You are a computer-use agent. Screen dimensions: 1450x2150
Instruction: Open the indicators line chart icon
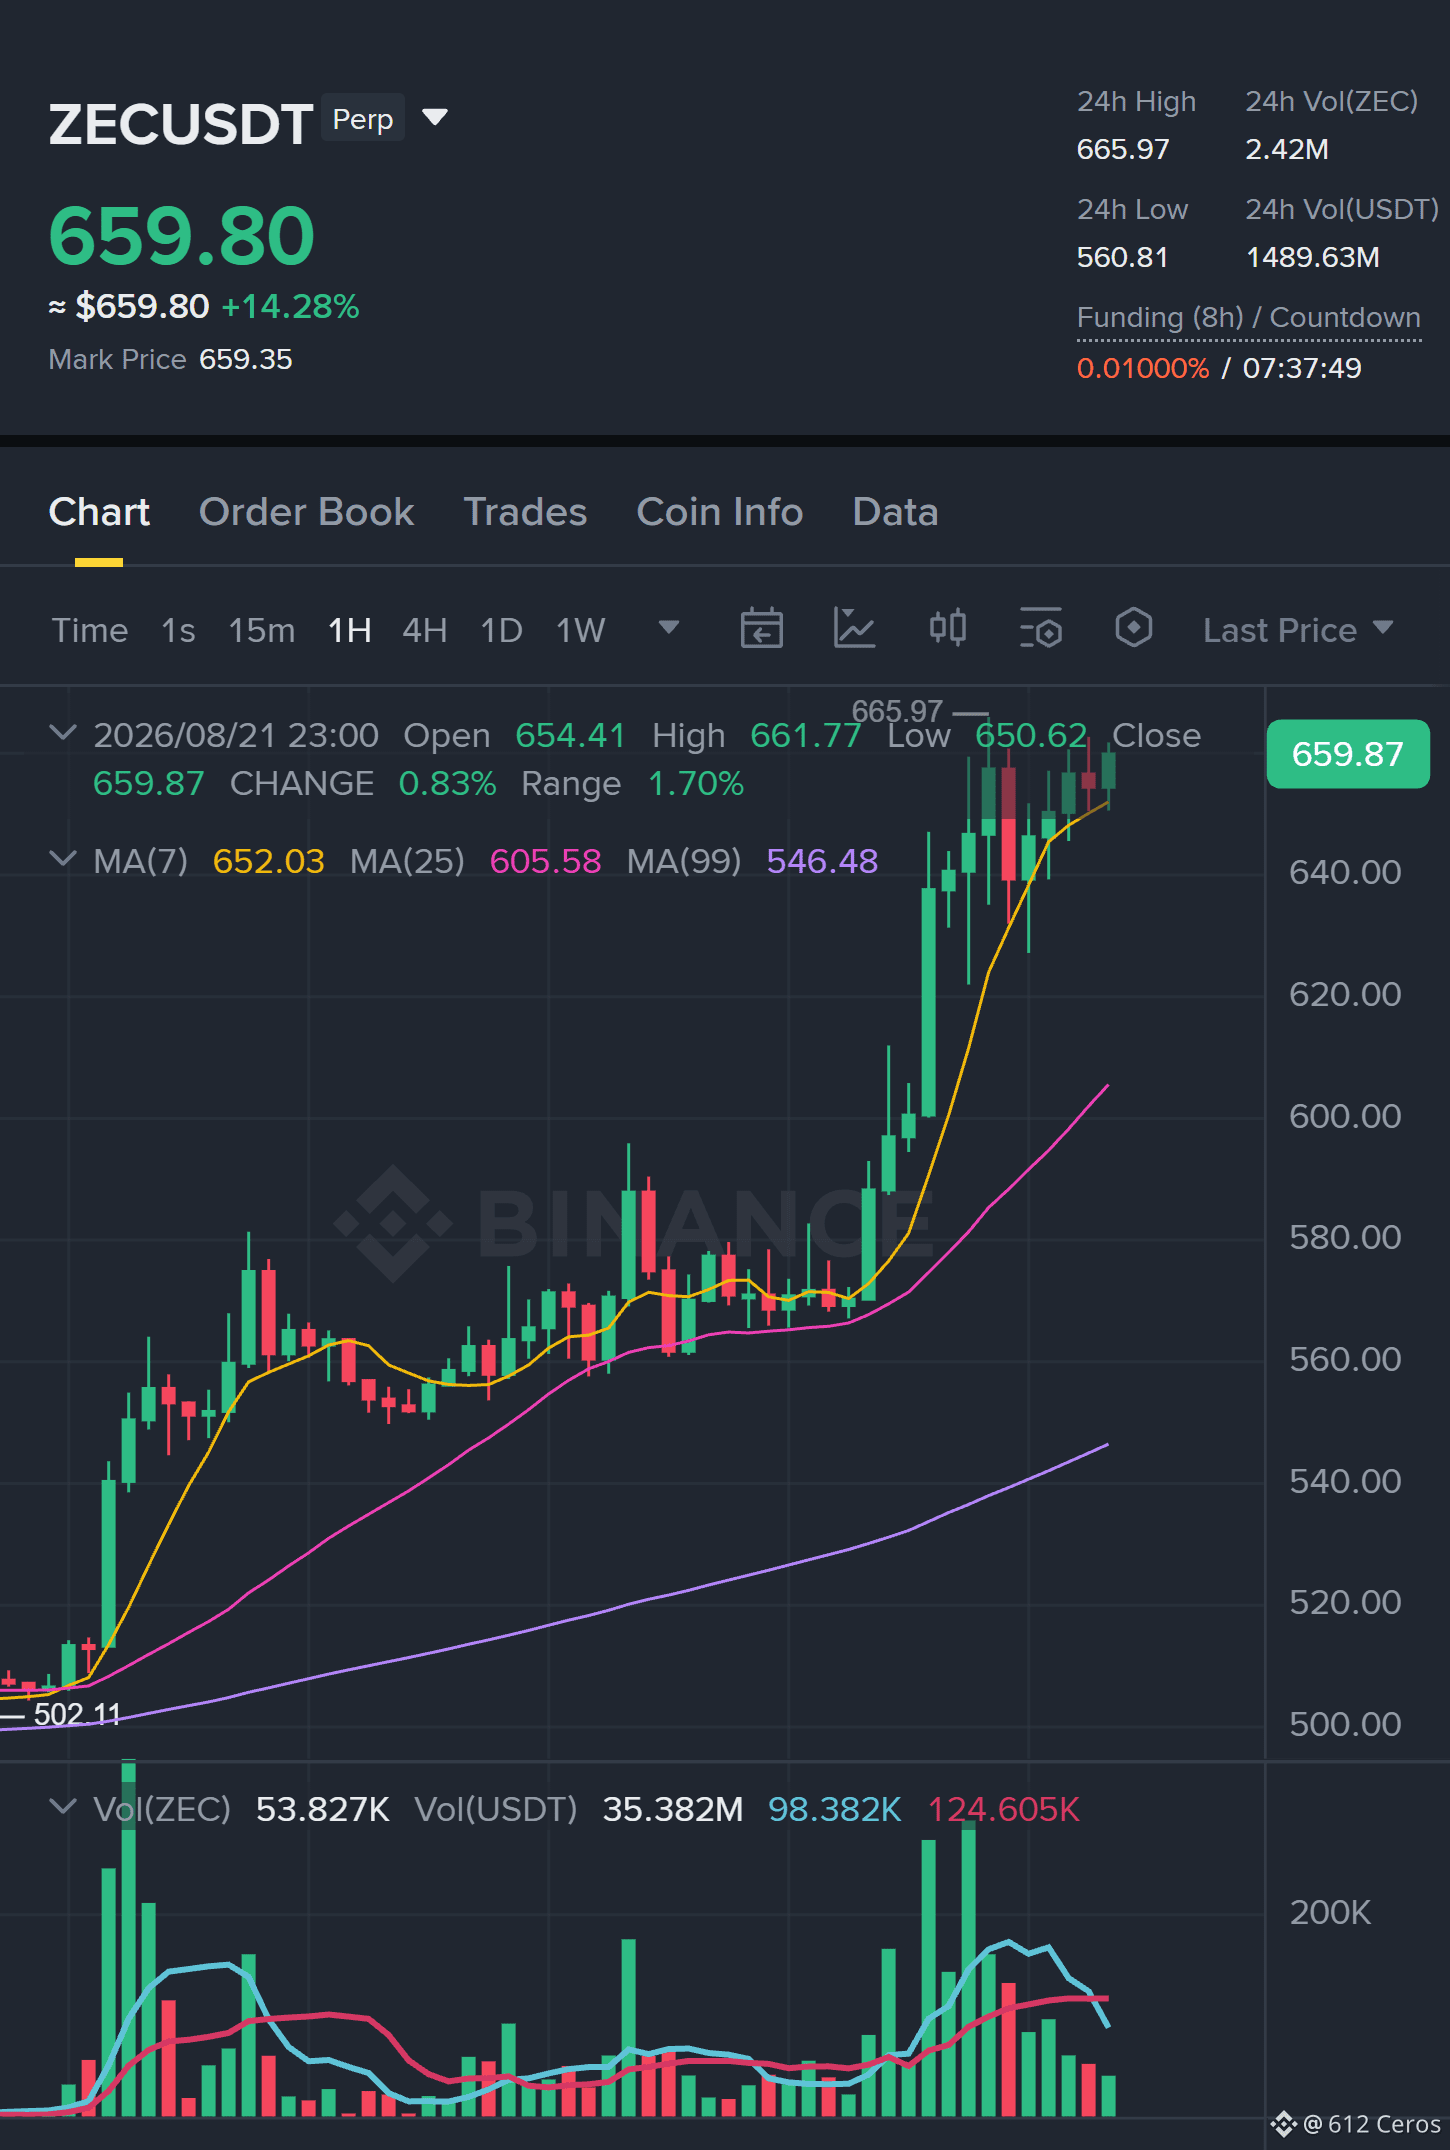coord(854,628)
